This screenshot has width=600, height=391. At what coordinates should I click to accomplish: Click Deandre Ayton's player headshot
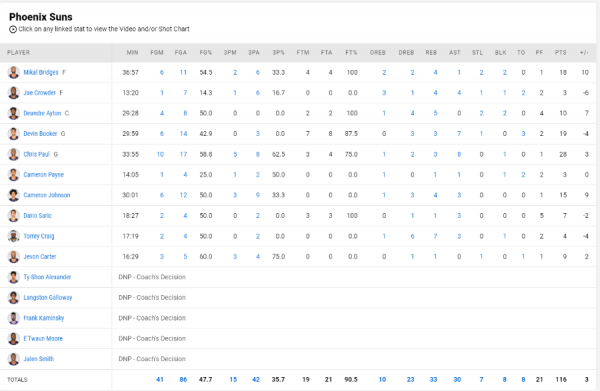click(13, 113)
